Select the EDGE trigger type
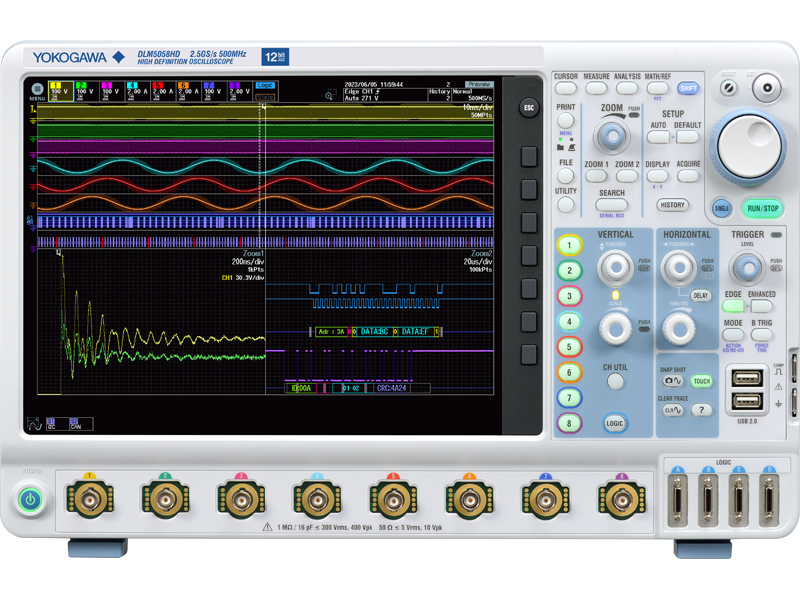Screen dimensions: 800x600 734,303
